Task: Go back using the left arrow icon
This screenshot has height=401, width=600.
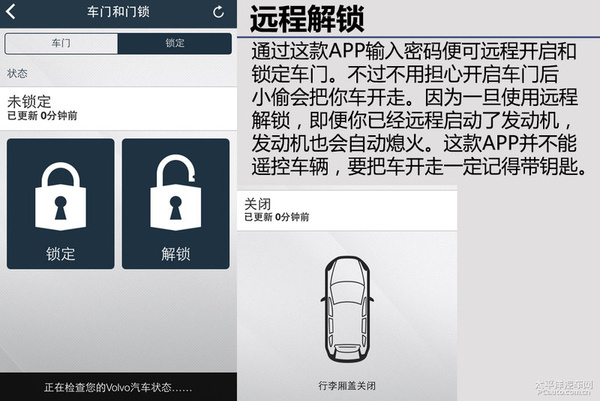Action: (11, 11)
